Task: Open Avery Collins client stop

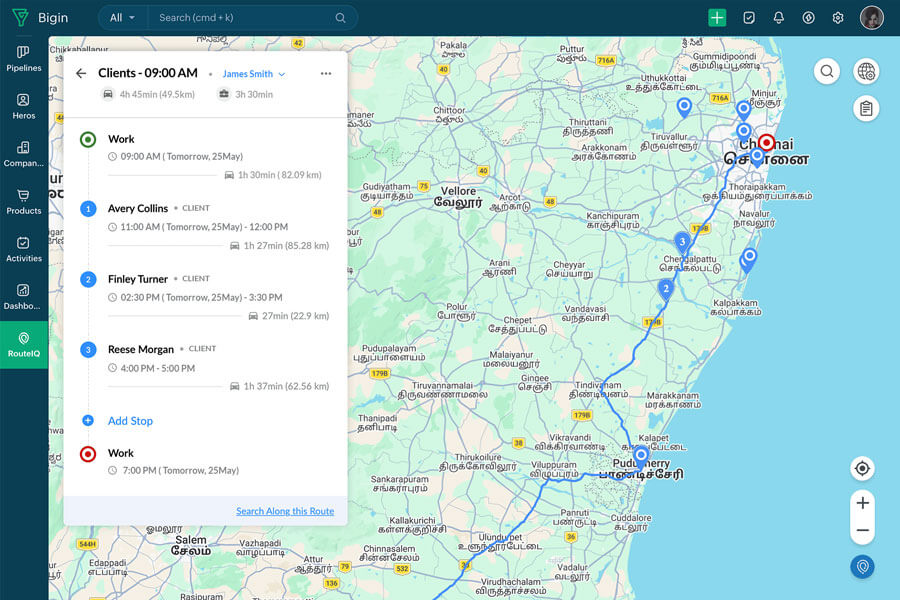Action: (138, 208)
